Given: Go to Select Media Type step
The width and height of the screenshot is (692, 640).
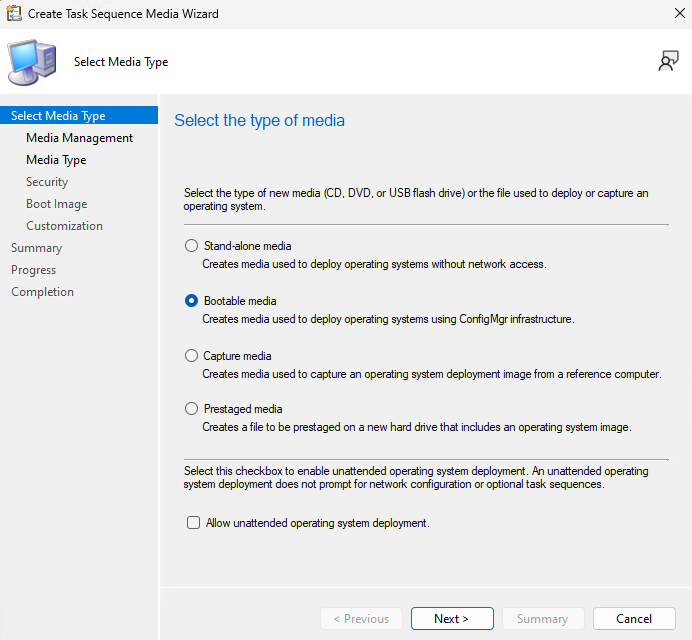Looking at the screenshot, I should (x=58, y=116).
